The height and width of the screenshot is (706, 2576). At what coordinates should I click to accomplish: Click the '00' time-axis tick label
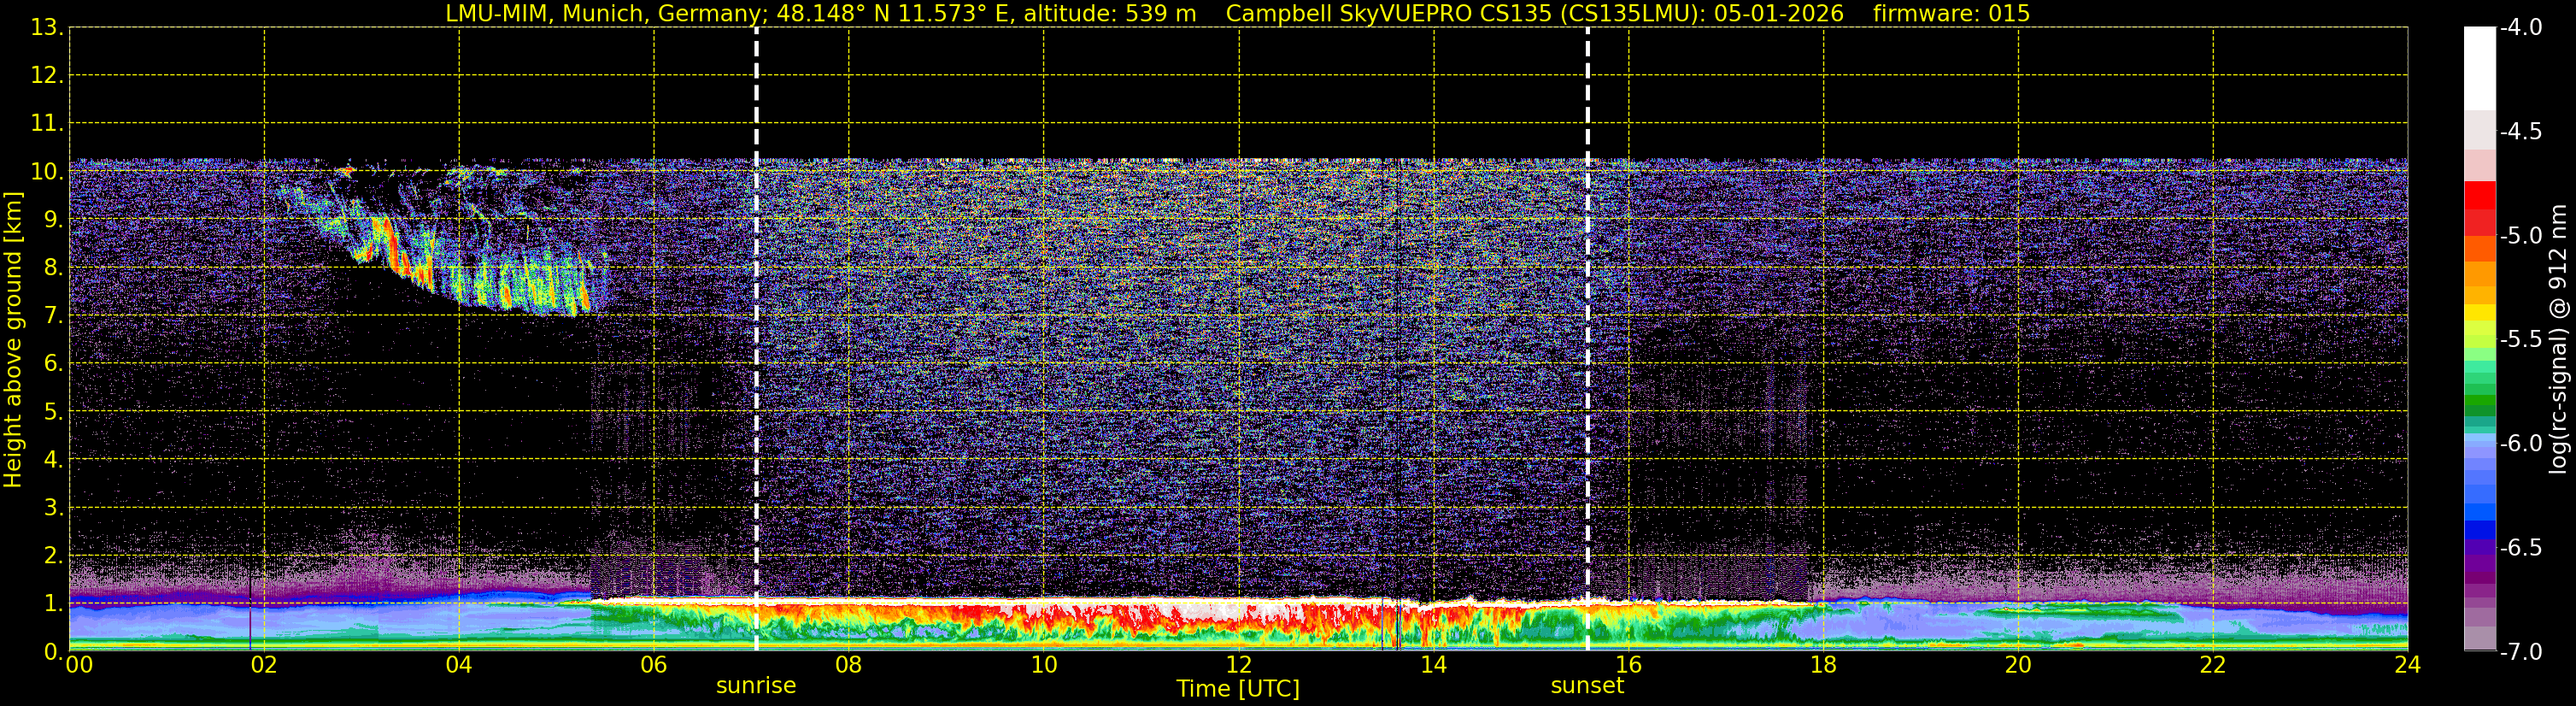click(79, 665)
